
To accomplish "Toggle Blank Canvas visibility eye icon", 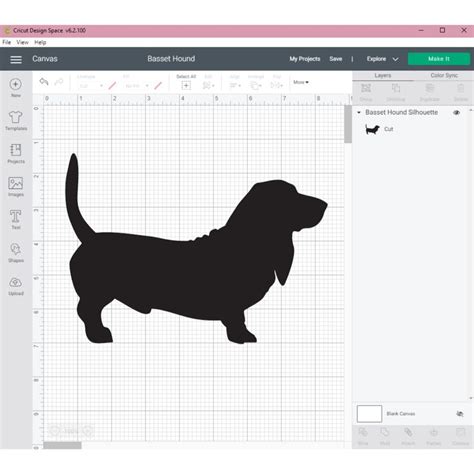I will (x=460, y=414).
